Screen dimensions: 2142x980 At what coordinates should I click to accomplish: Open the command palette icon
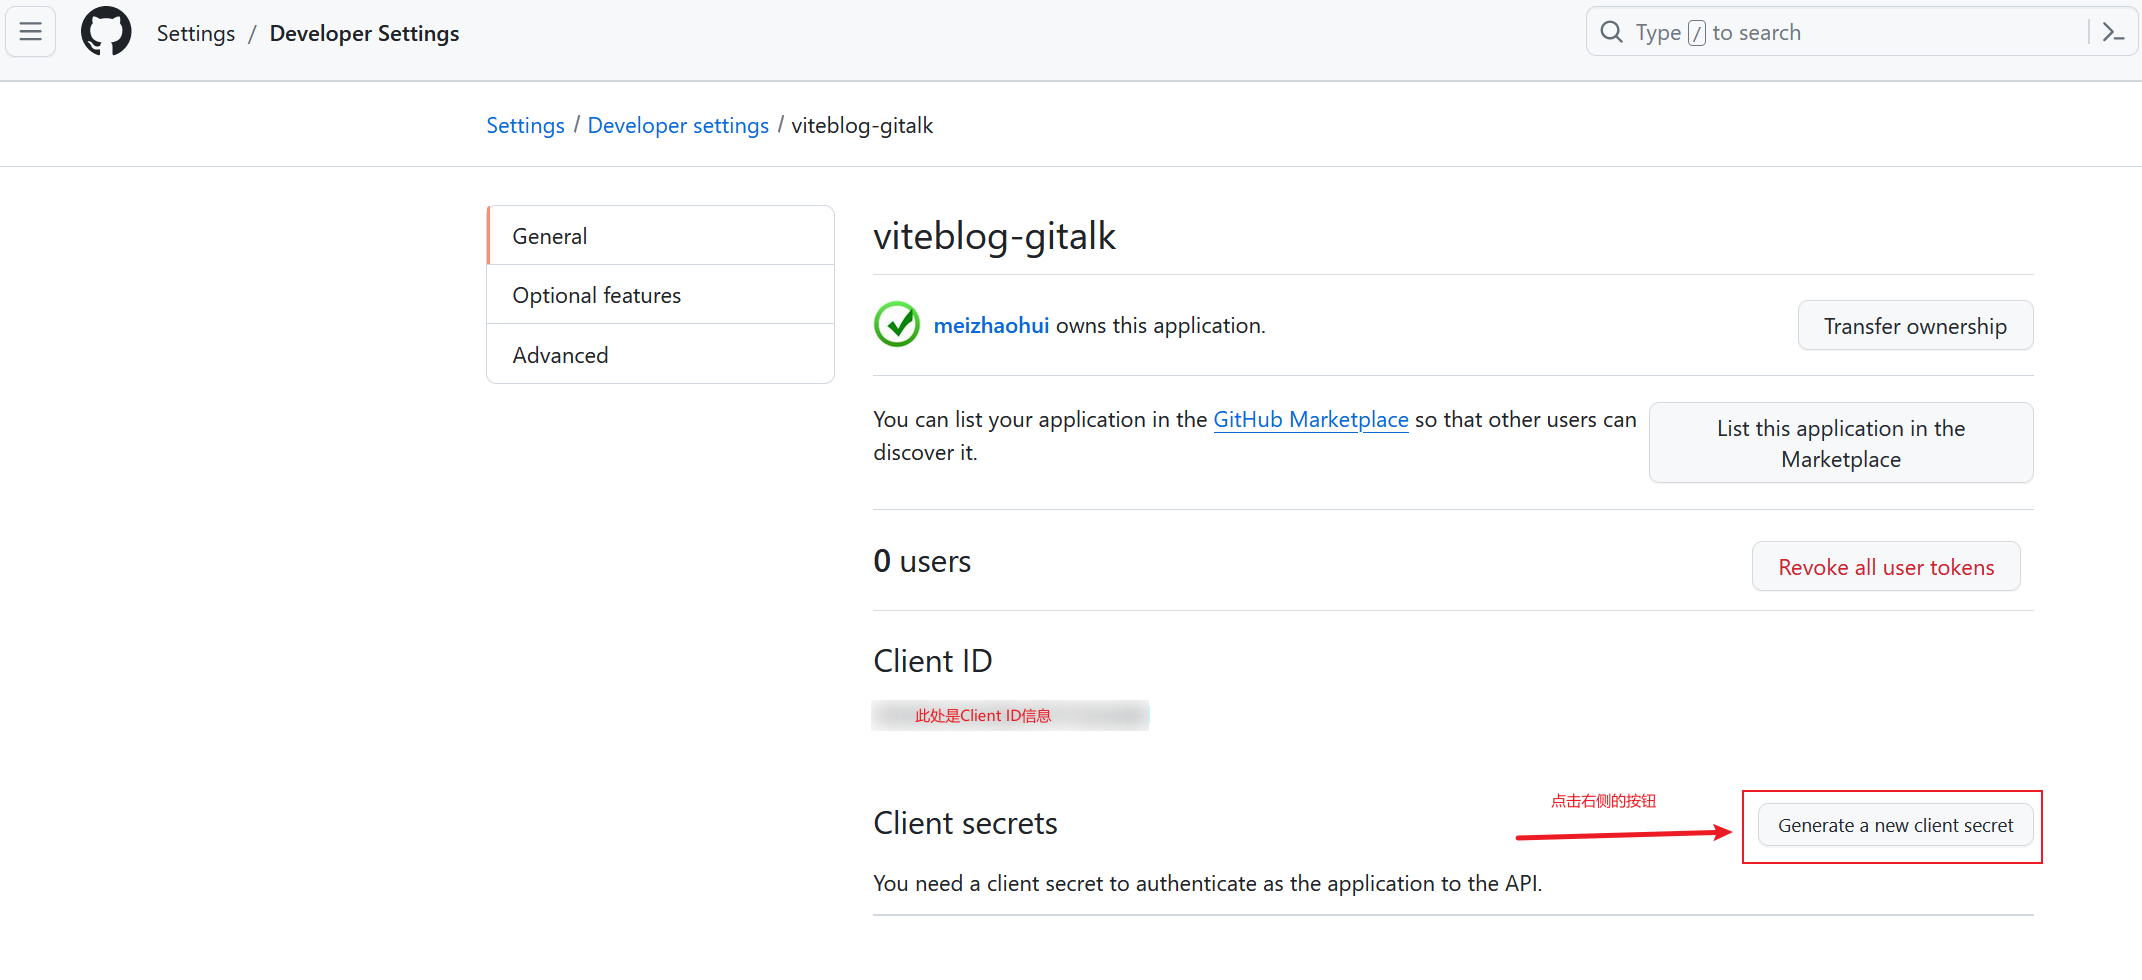[x=2112, y=32]
